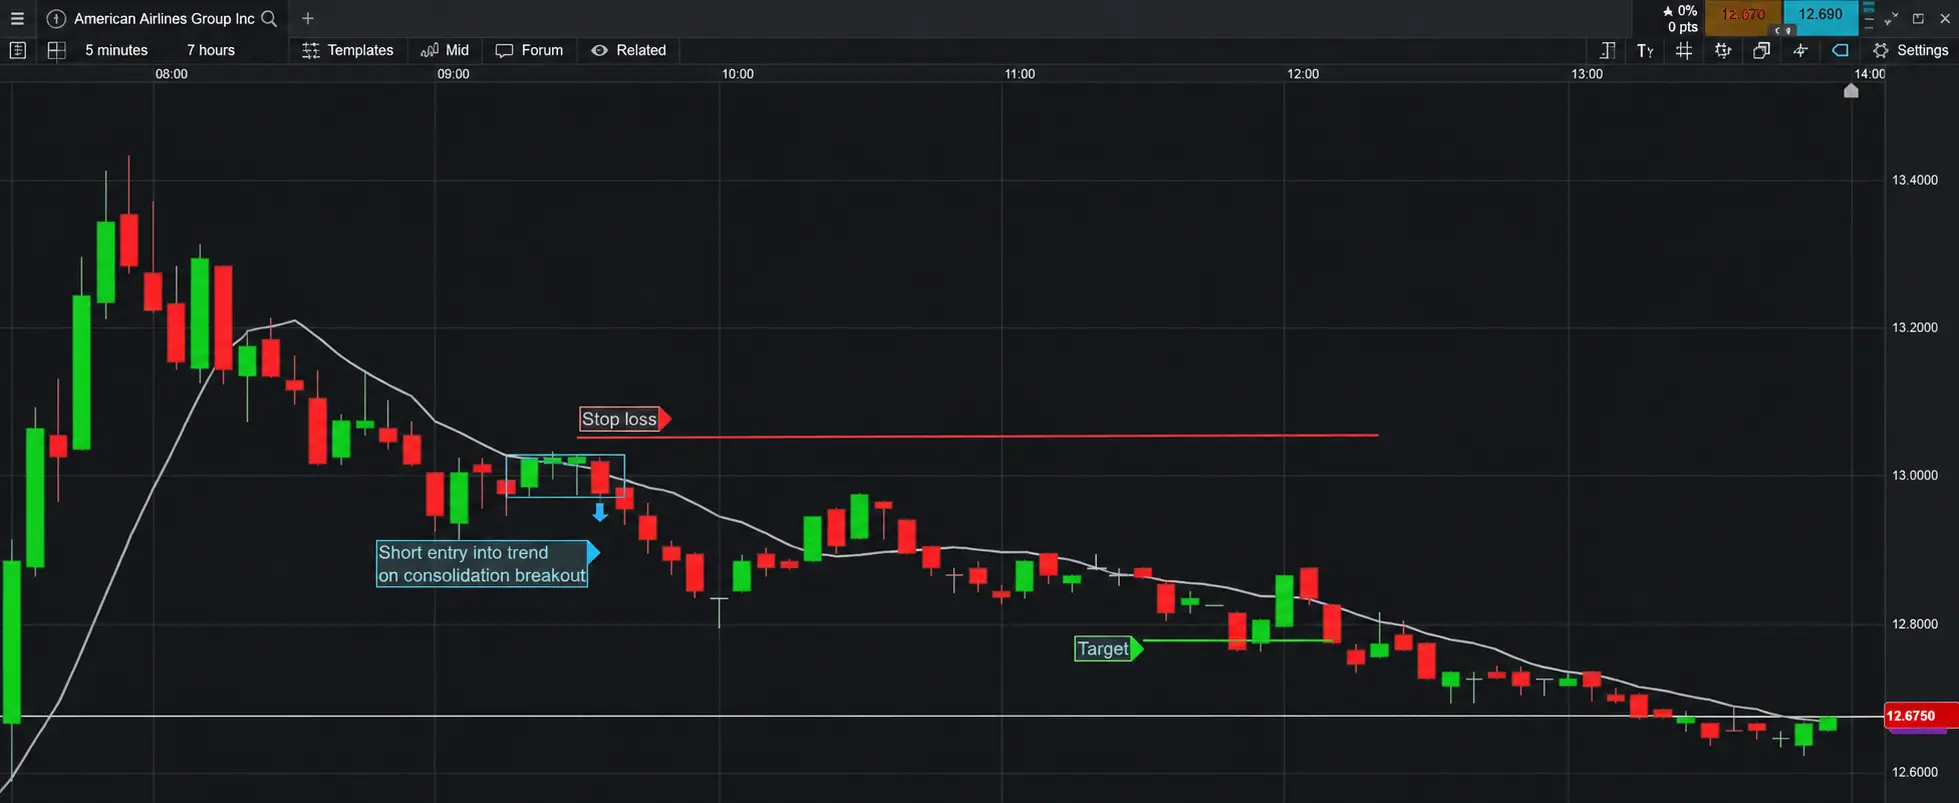Click the 13.4000 price axis label
Screen dimensions: 1959x803
(x=1914, y=180)
